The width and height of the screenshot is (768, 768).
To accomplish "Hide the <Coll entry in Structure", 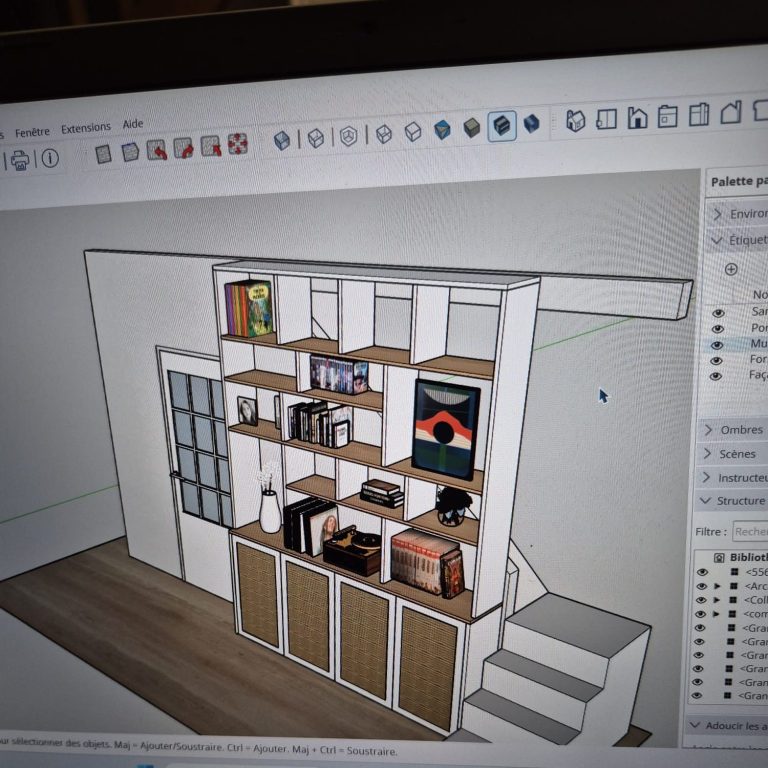I will pos(701,600).
